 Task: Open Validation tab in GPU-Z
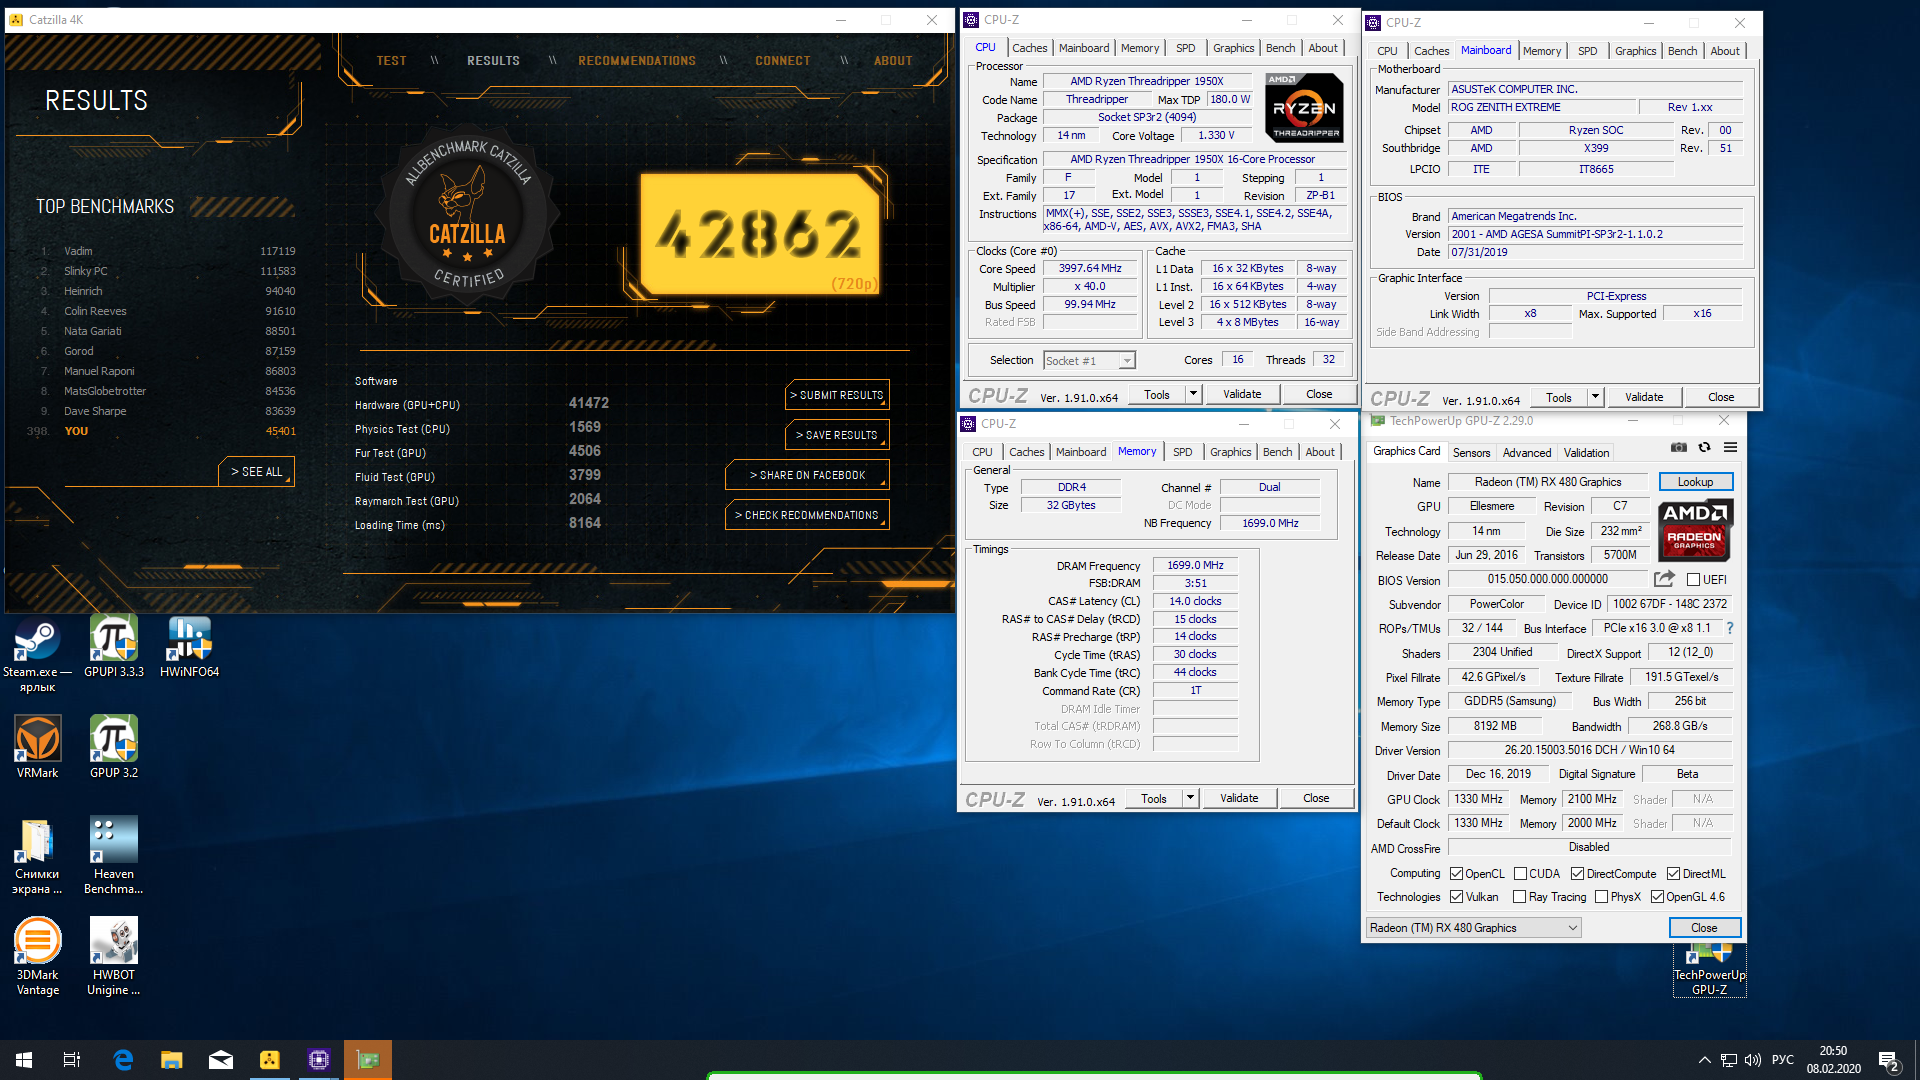coord(1586,453)
